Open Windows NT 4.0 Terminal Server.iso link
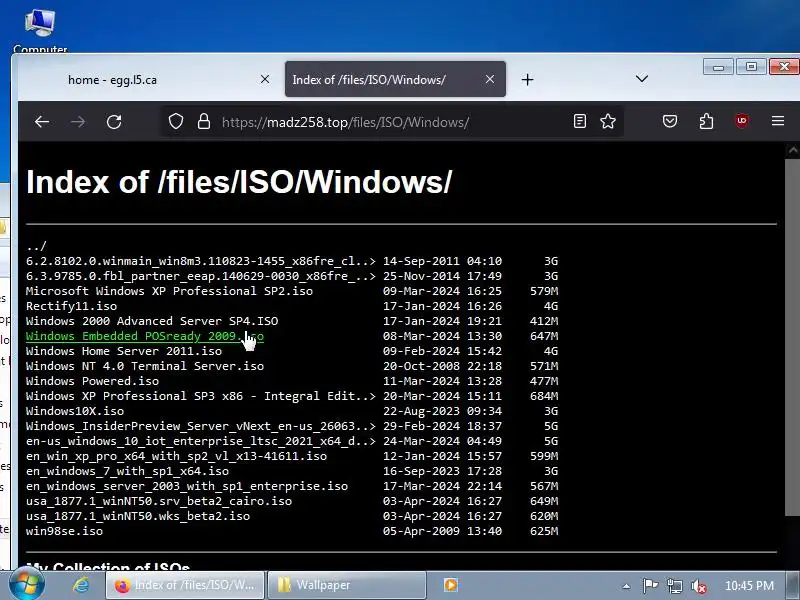This screenshot has width=800, height=600. [145, 366]
